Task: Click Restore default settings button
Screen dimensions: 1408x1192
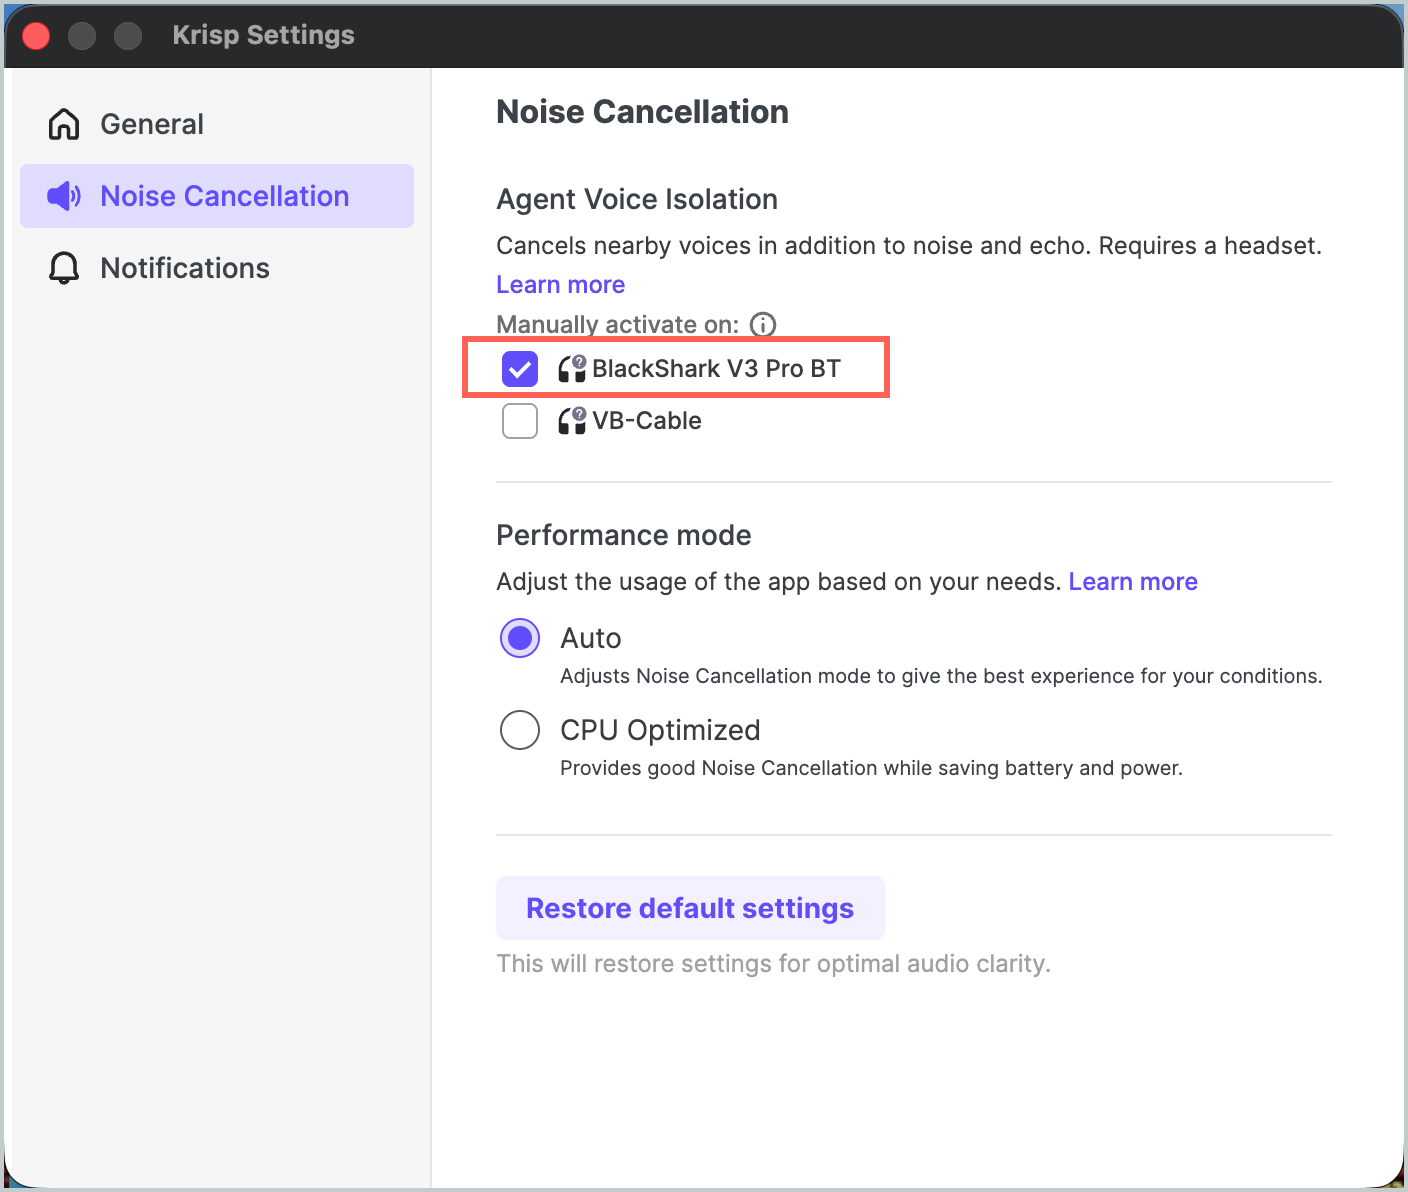Action: 690,908
